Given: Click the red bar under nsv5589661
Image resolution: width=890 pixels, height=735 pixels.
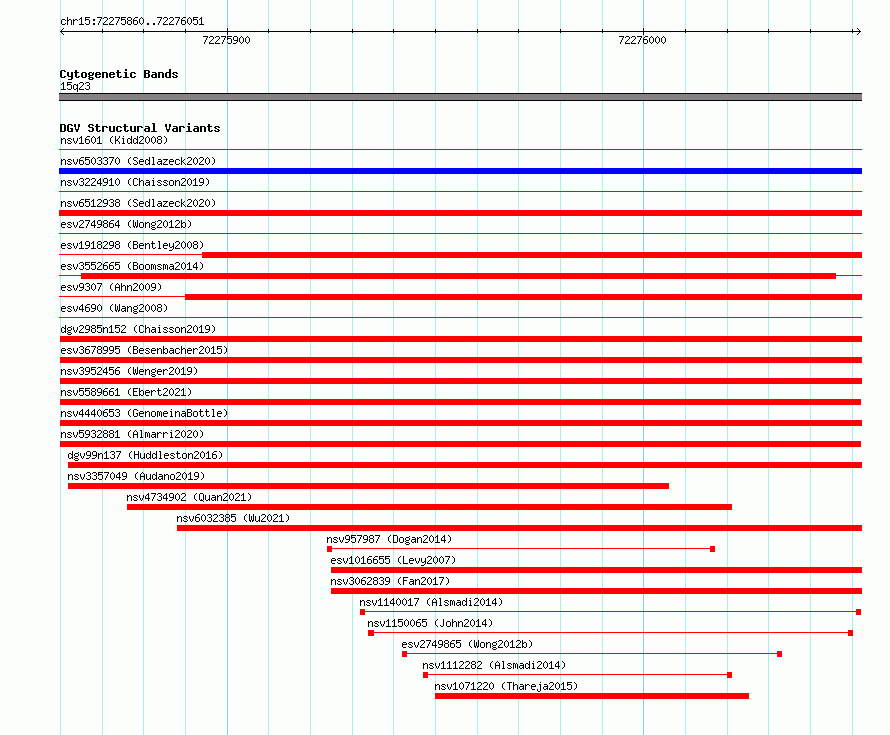Looking at the screenshot, I should 460,402.
